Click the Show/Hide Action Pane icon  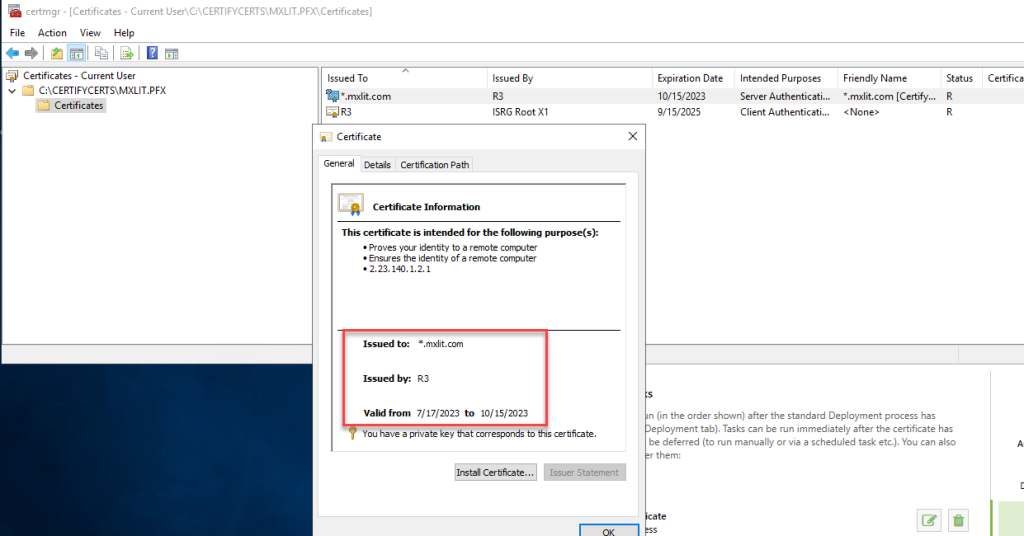click(171, 53)
